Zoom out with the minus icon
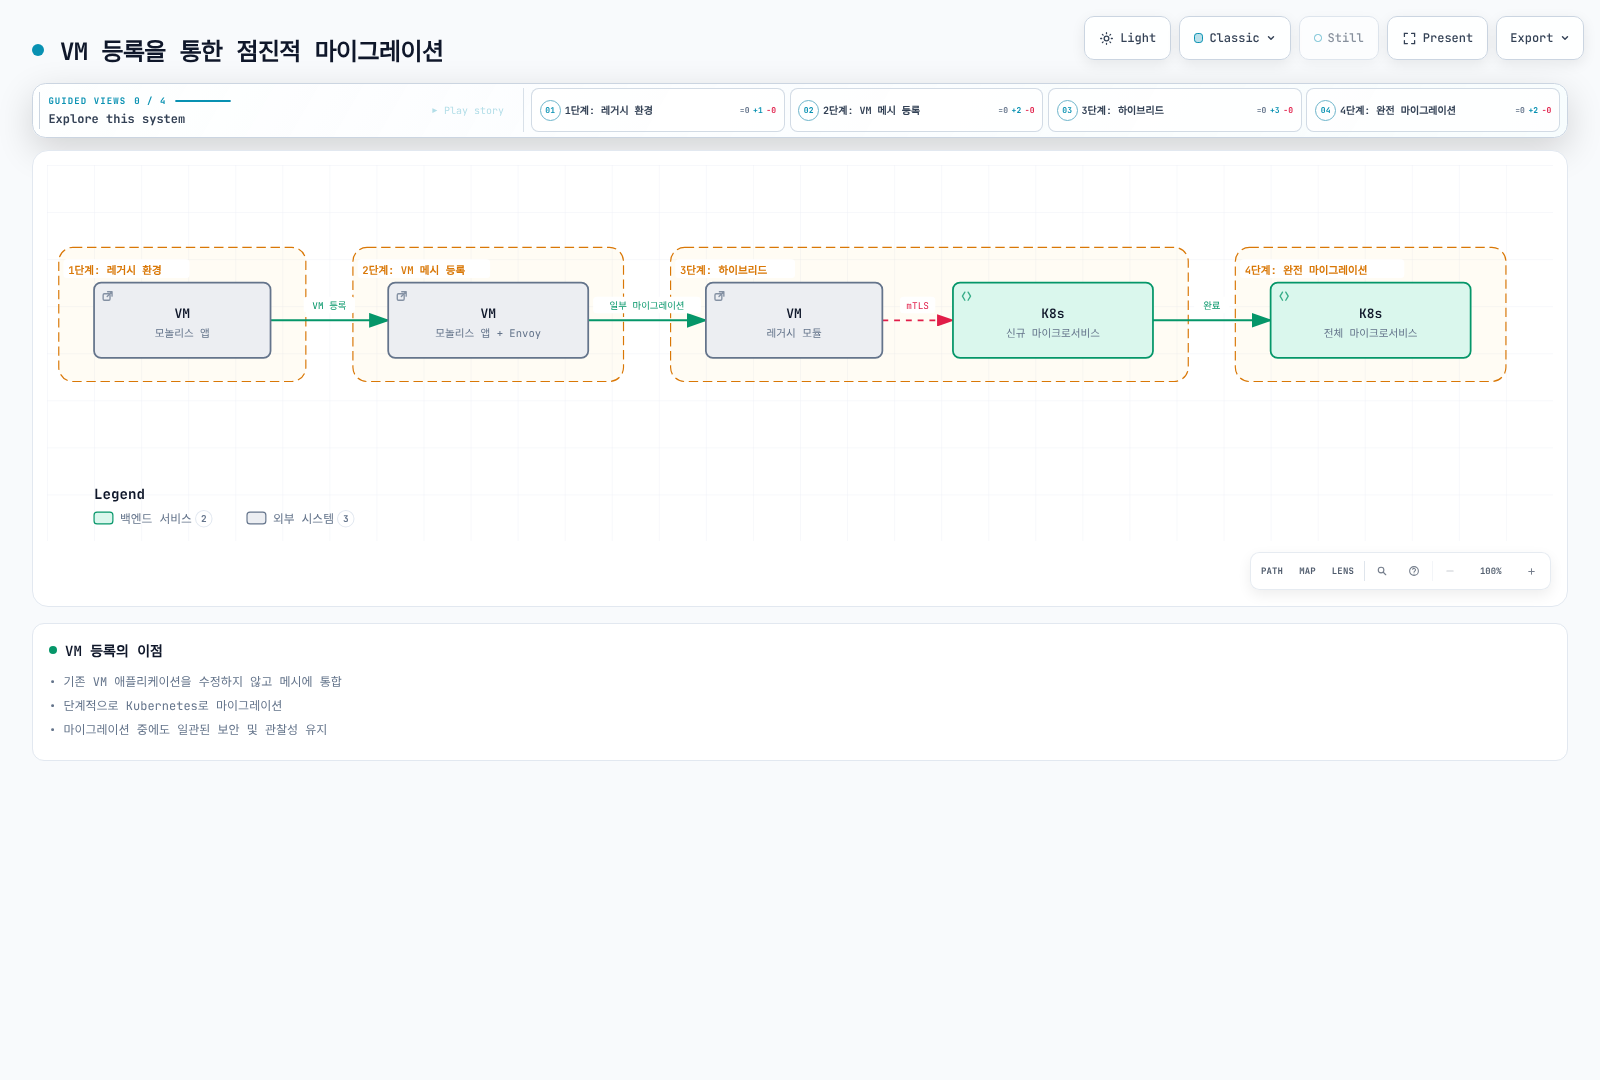The image size is (1600, 1080). (1450, 571)
